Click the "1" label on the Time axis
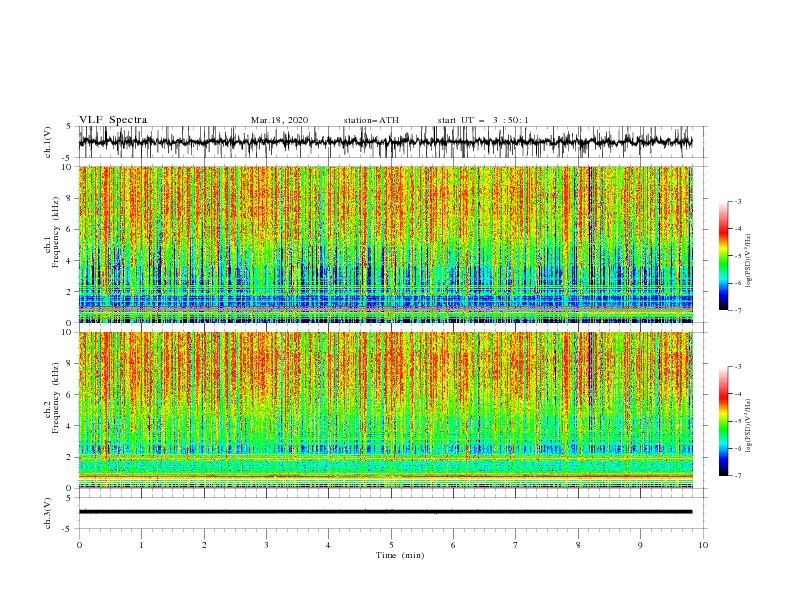 [141, 545]
